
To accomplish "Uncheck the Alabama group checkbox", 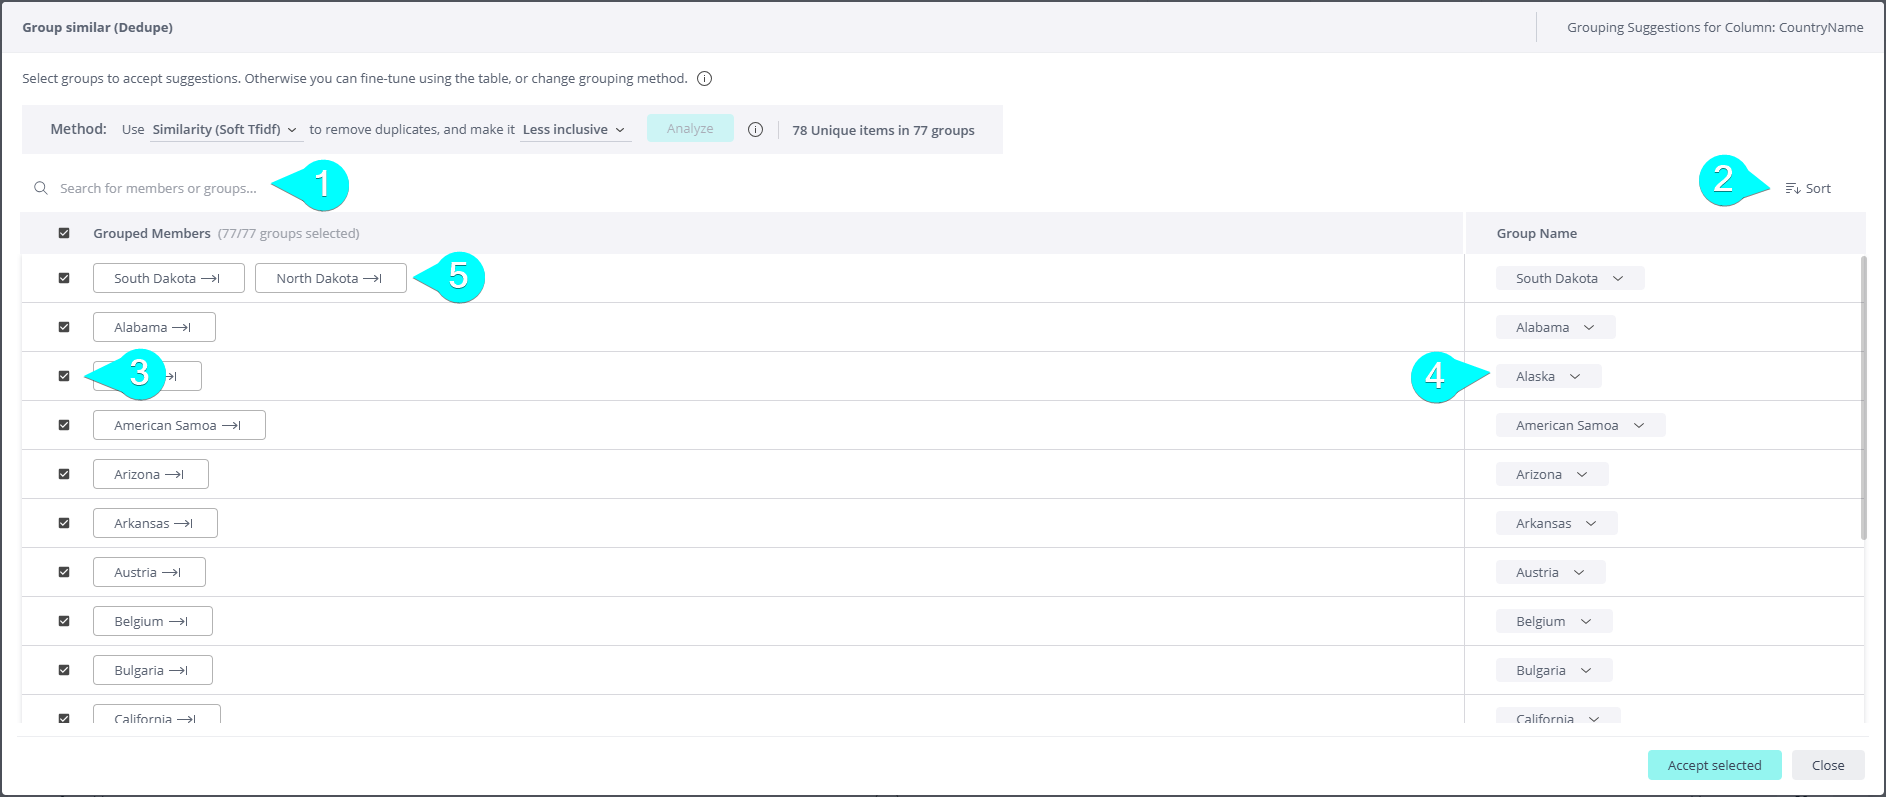I will pyautogui.click(x=64, y=327).
